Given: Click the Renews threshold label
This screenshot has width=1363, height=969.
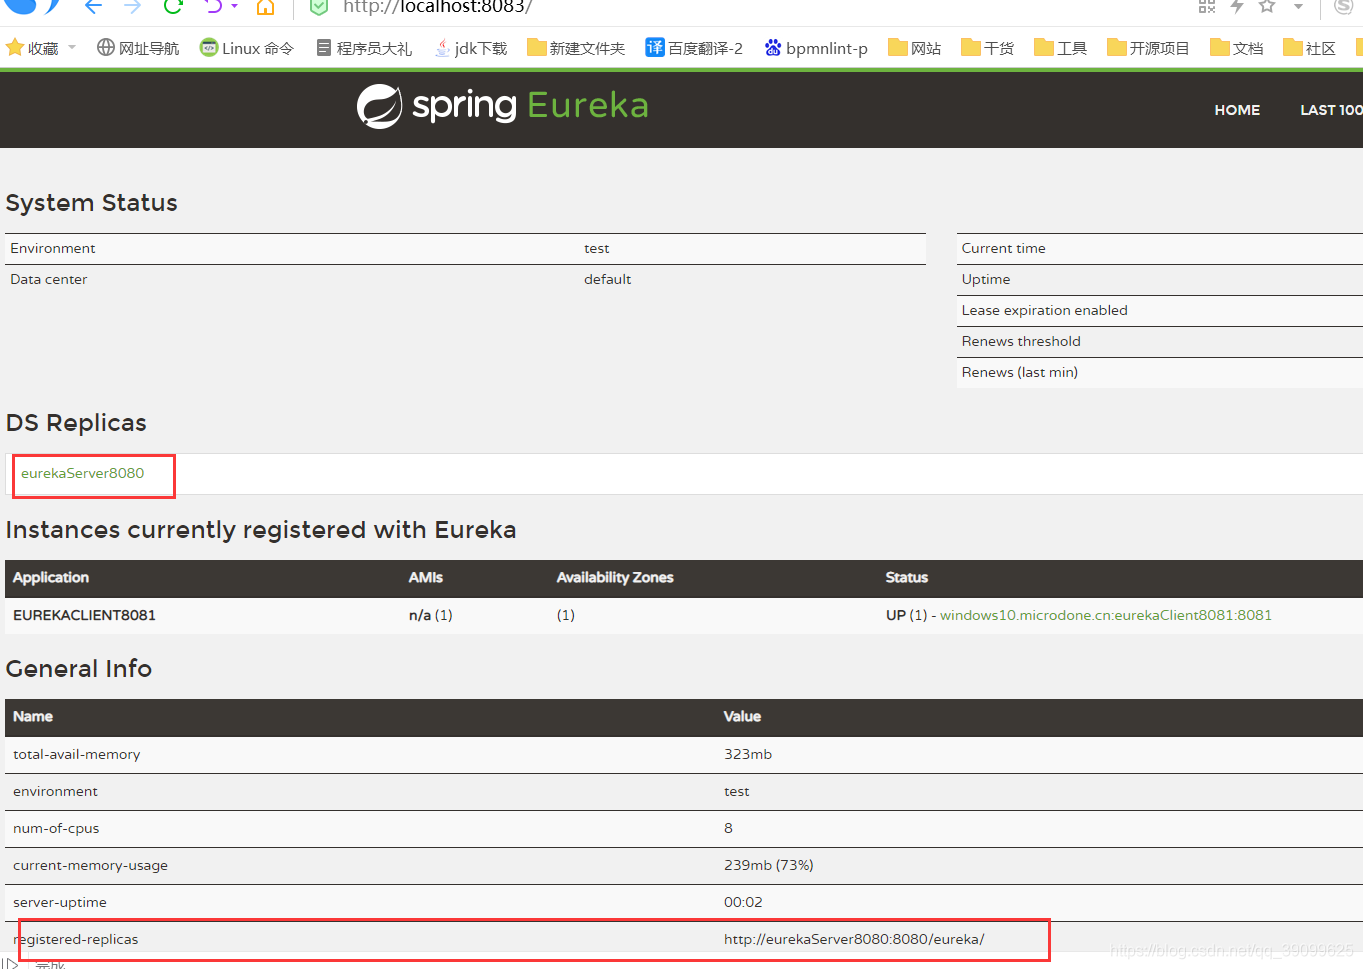Looking at the screenshot, I should pos(1021,341).
